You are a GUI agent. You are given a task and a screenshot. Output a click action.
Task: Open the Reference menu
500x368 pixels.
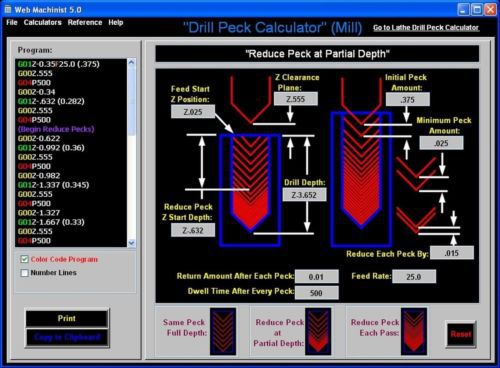(x=85, y=22)
